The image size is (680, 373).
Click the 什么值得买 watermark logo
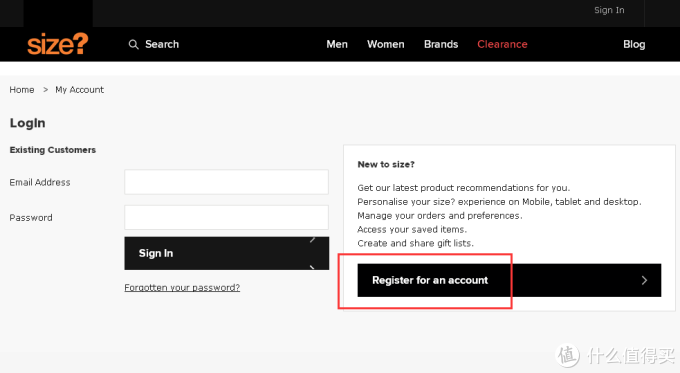[615, 355]
